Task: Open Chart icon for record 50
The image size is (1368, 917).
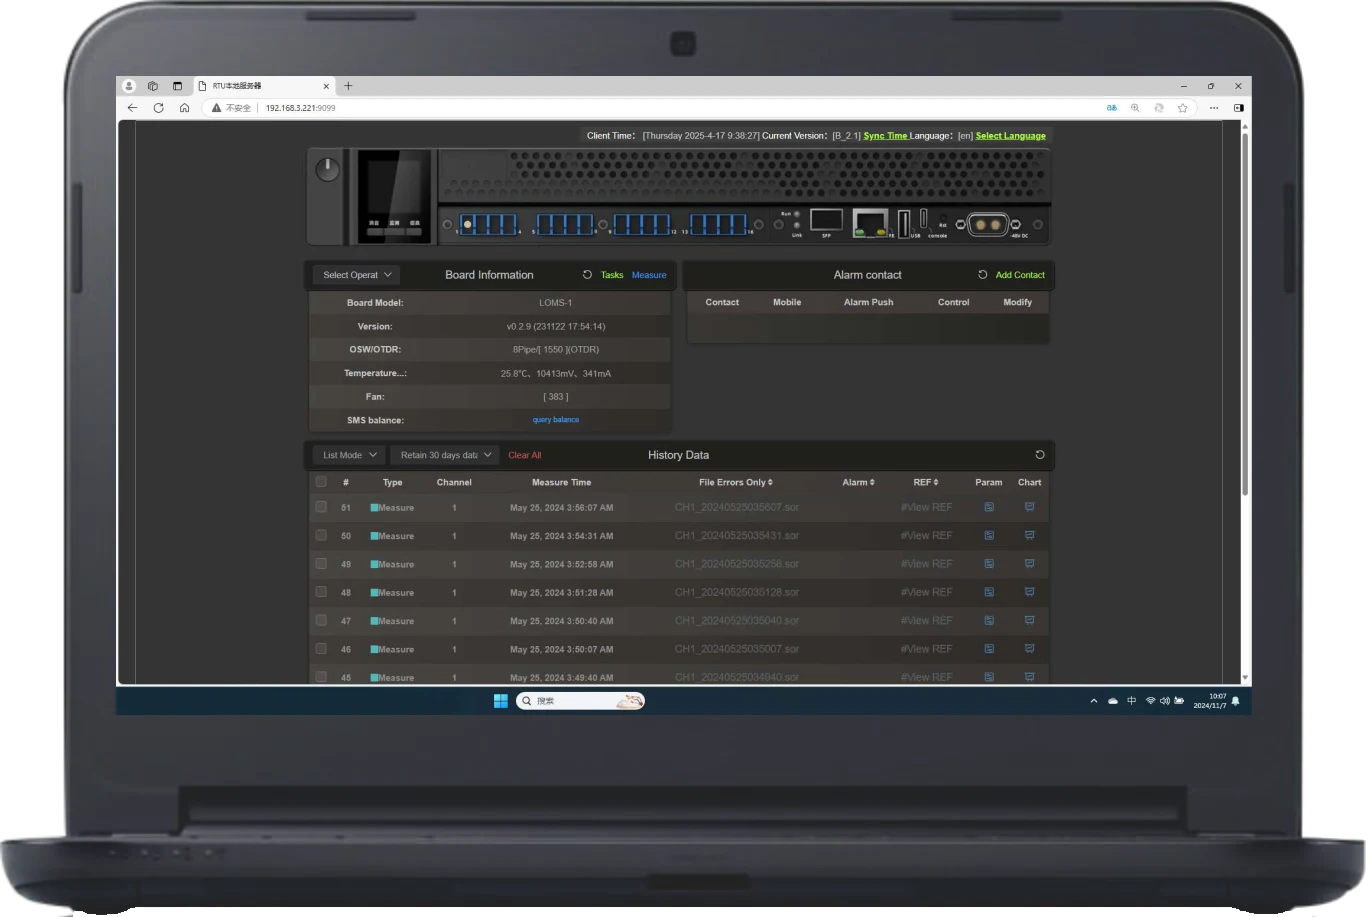Action: (1029, 535)
